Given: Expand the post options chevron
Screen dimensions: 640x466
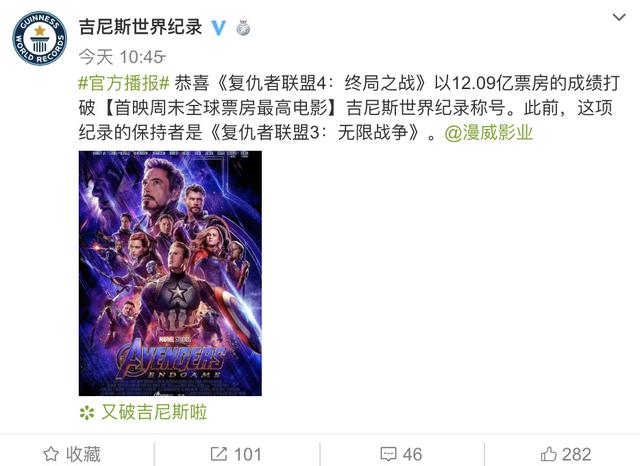Looking at the screenshot, I should [x=619, y=17].
